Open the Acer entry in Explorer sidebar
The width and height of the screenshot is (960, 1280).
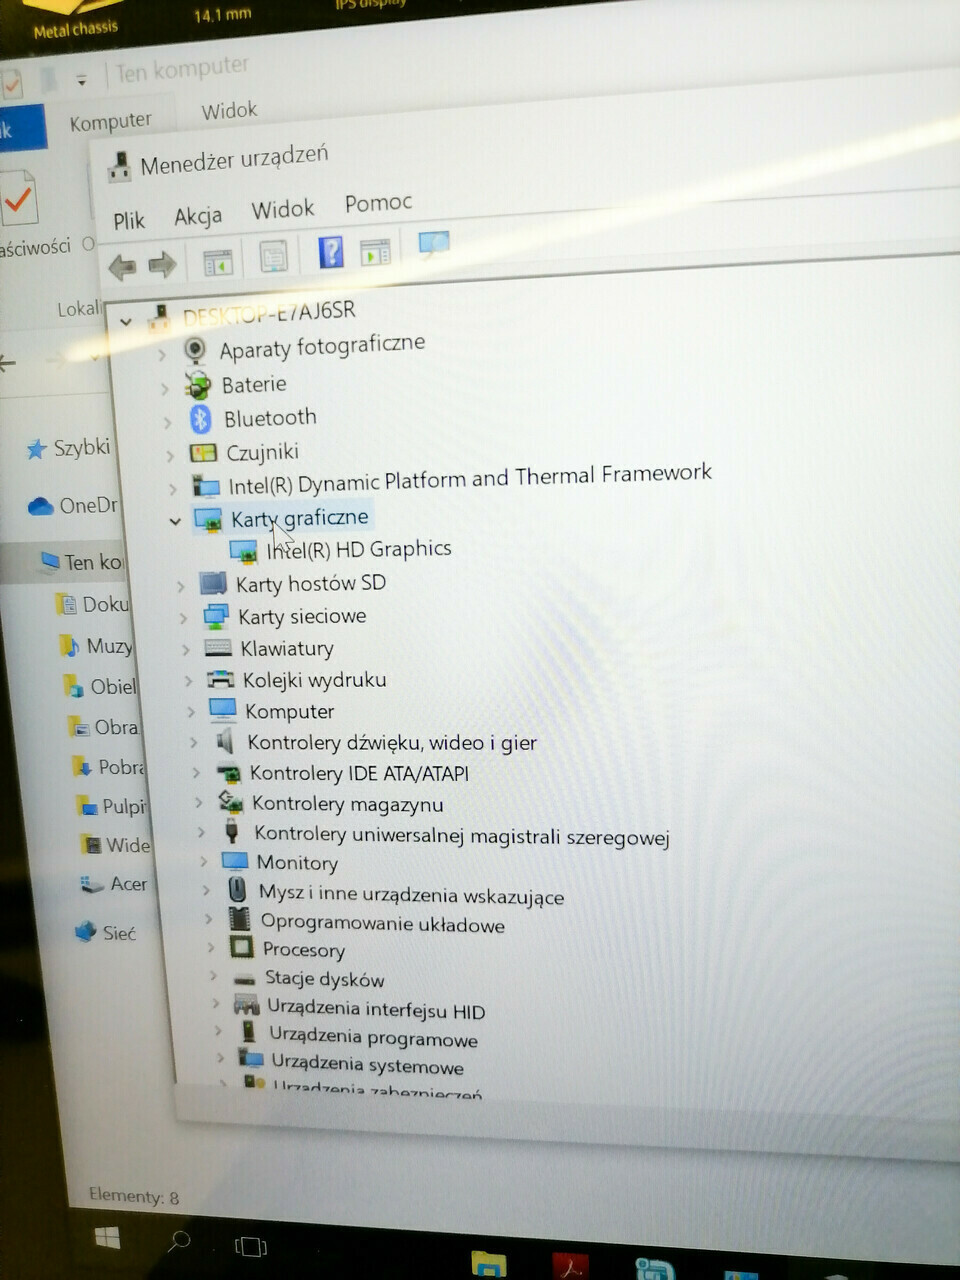click(x=115, y=884)
